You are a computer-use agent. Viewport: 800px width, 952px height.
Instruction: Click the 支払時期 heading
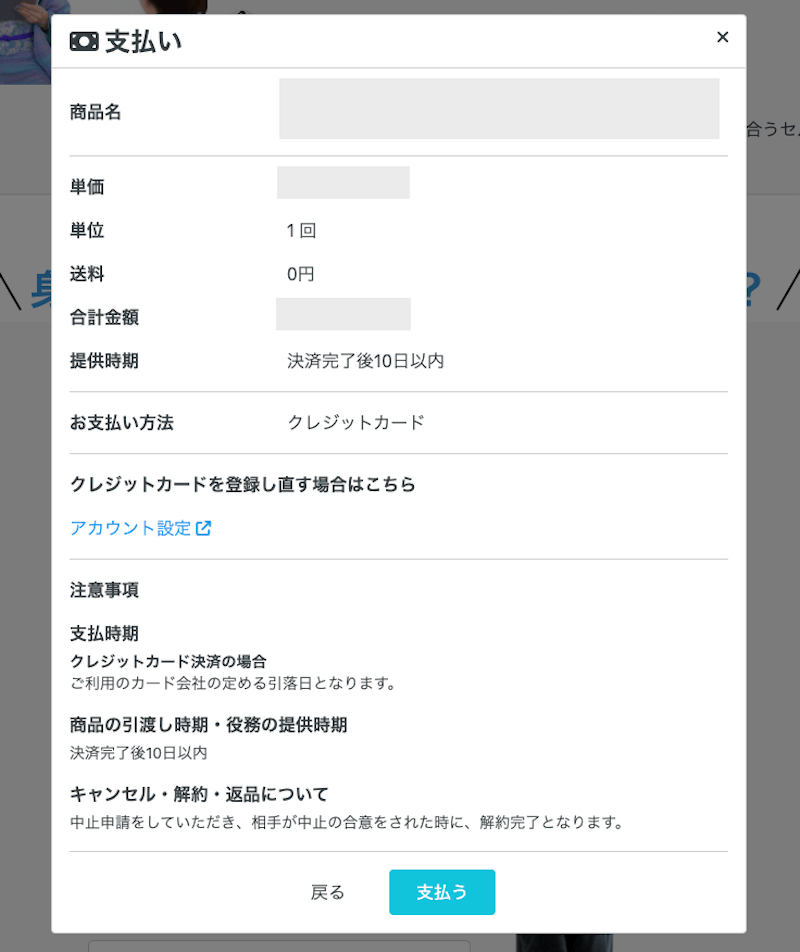tap(104, 633)
